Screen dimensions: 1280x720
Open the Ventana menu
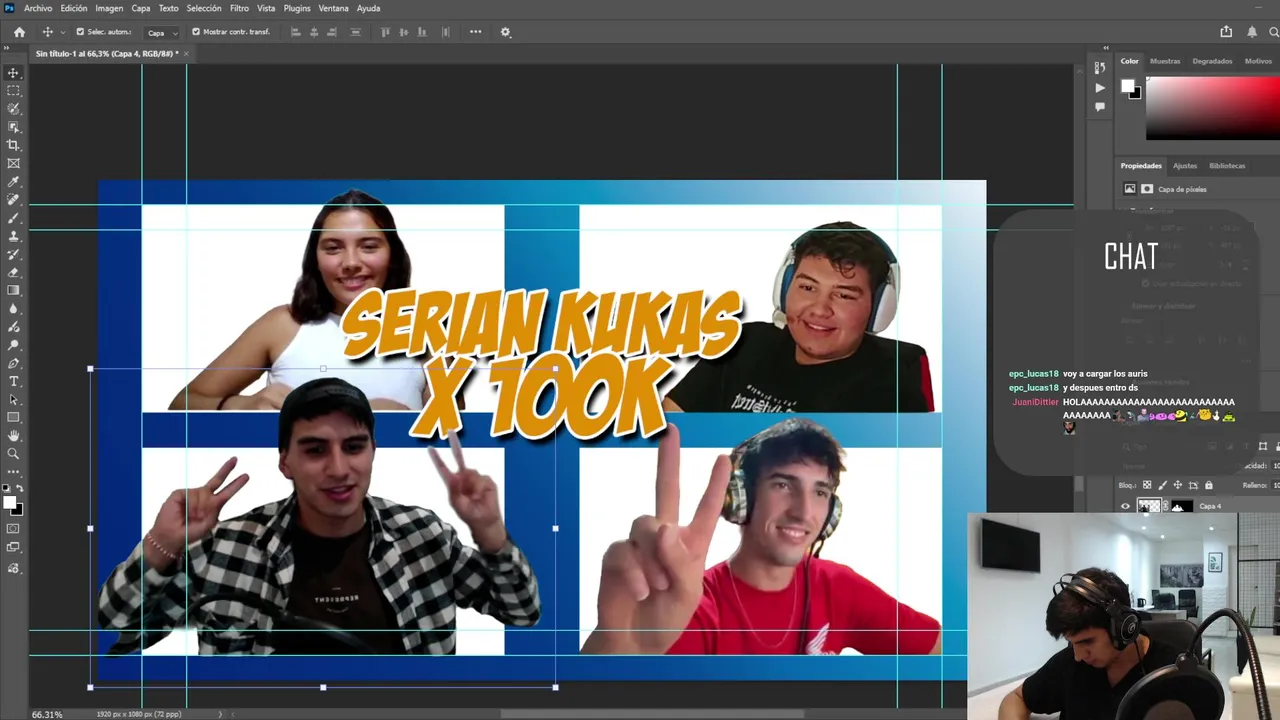tap(333, 8)
